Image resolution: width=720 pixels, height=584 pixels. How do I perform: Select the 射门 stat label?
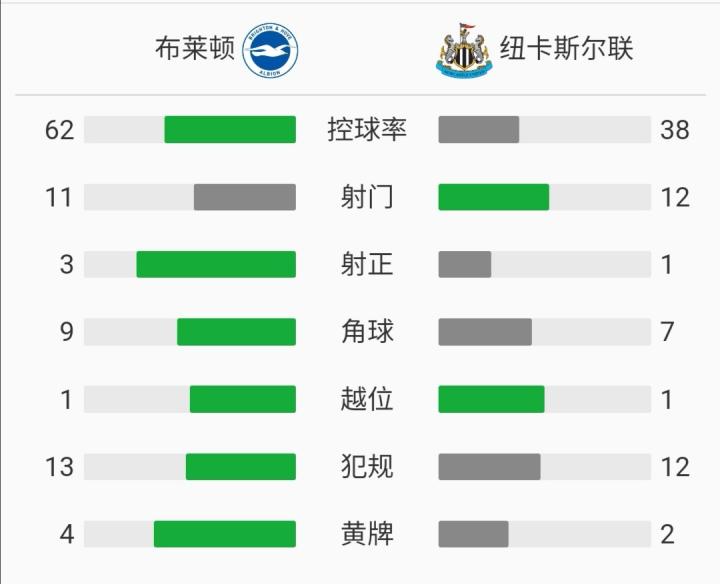point(367,197)
